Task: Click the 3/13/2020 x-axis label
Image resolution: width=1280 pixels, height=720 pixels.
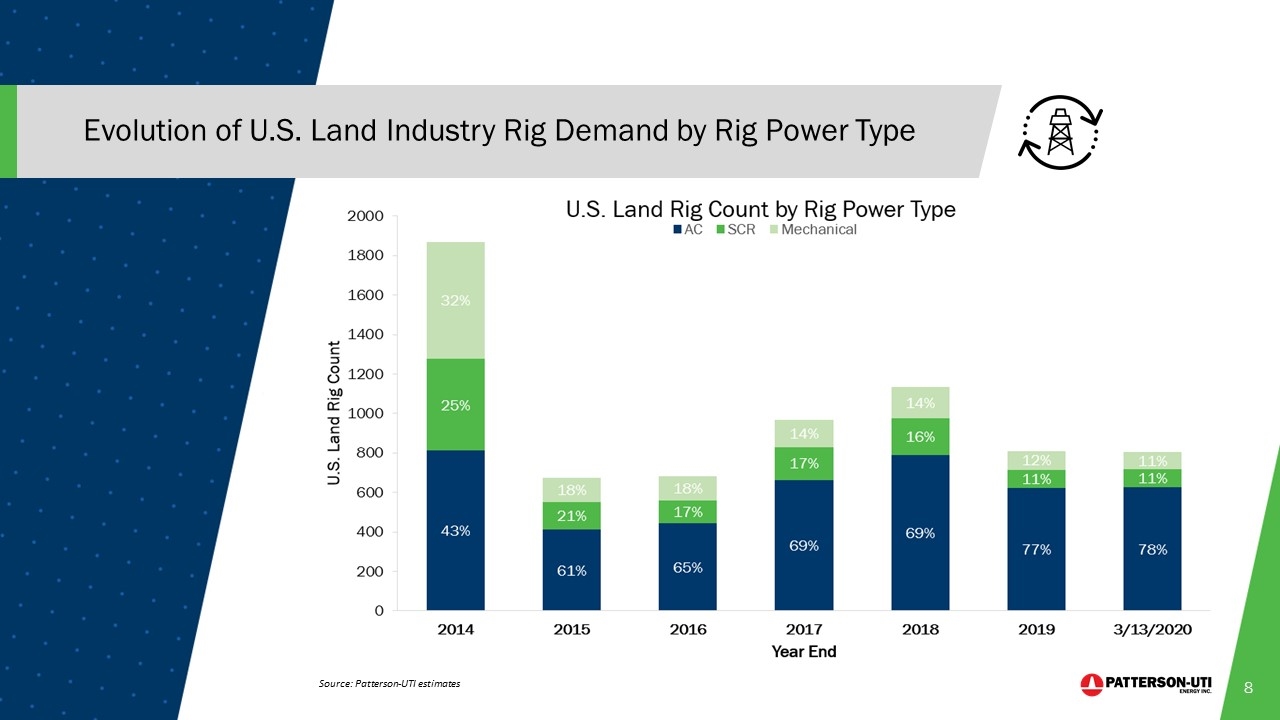Action: [1152, 629]
